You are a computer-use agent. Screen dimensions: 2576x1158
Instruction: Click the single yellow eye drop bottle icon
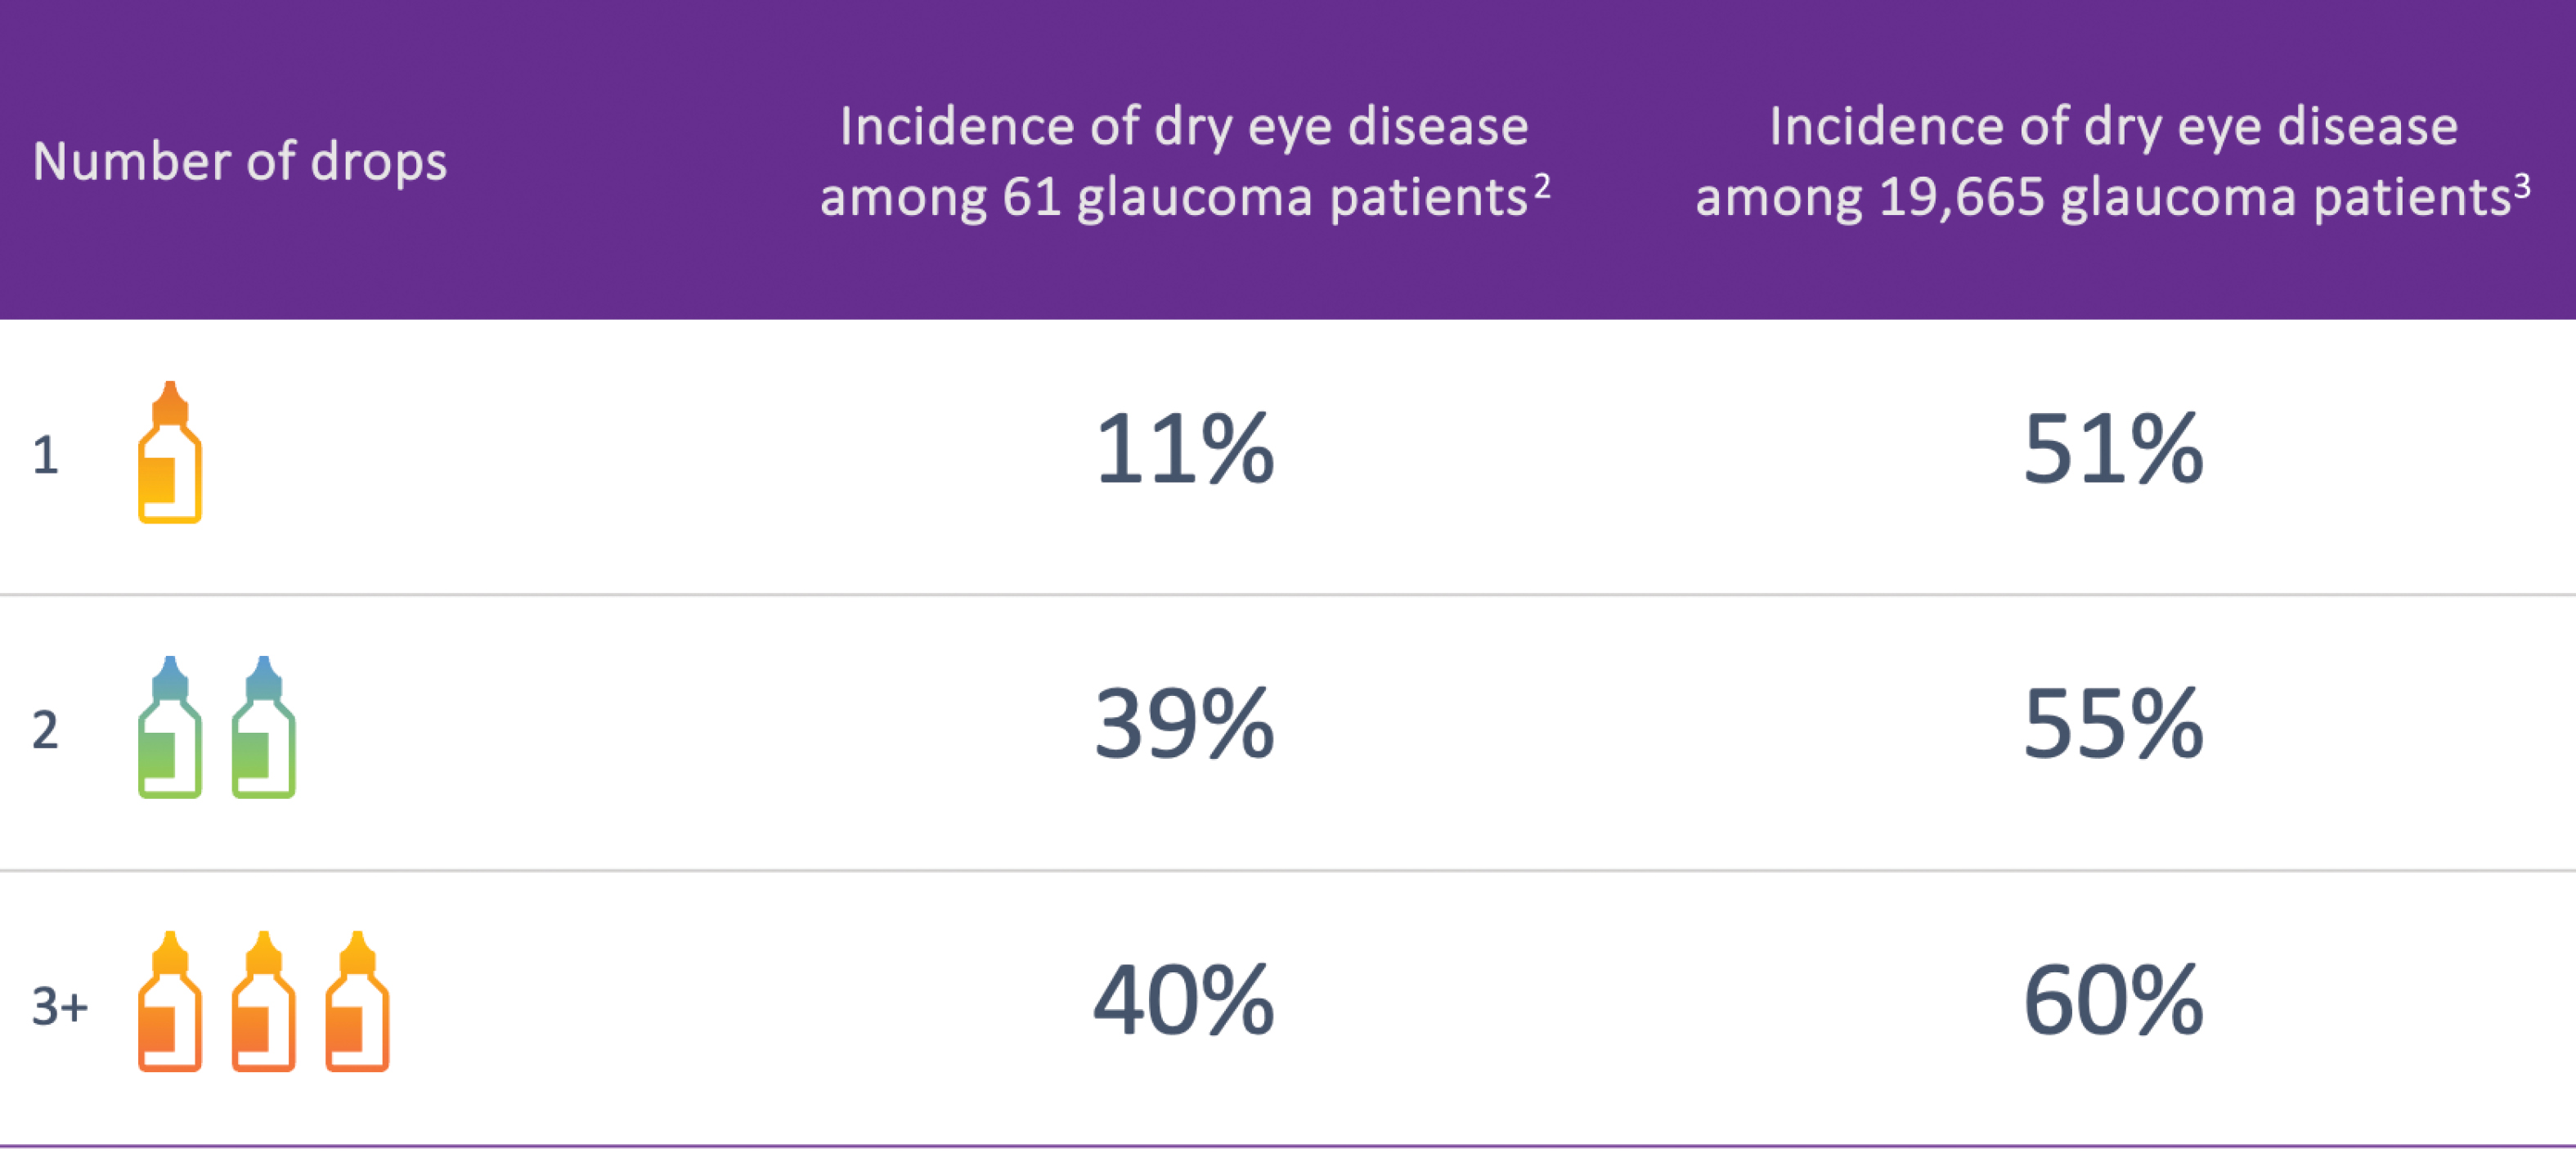point(169,453)
